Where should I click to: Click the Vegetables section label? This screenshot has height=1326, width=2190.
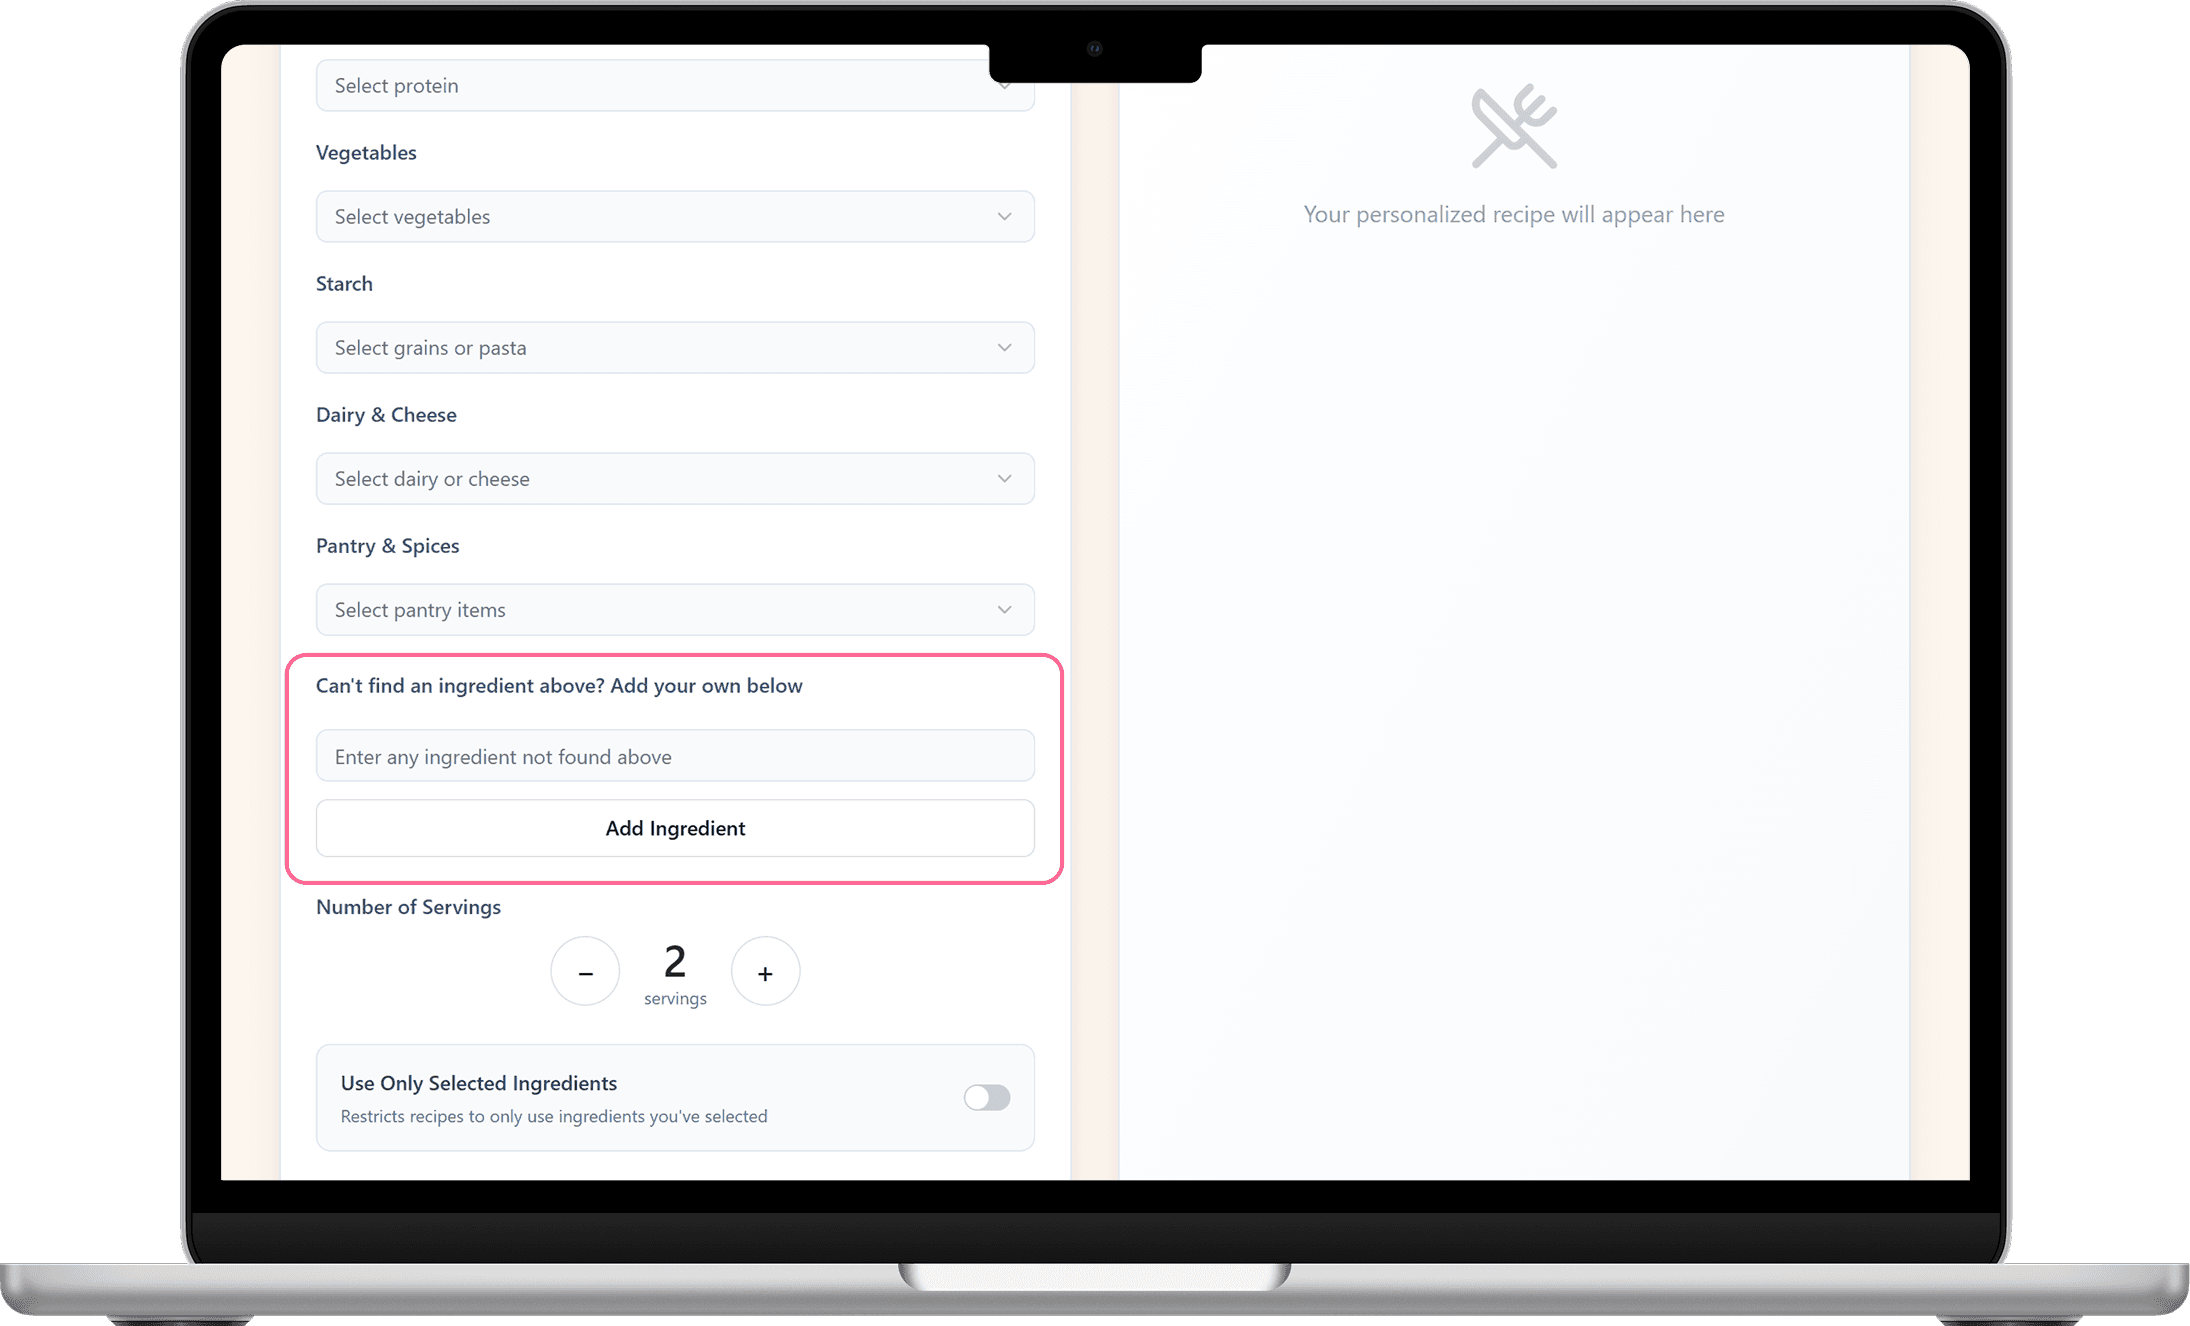[x=366, y=153]
